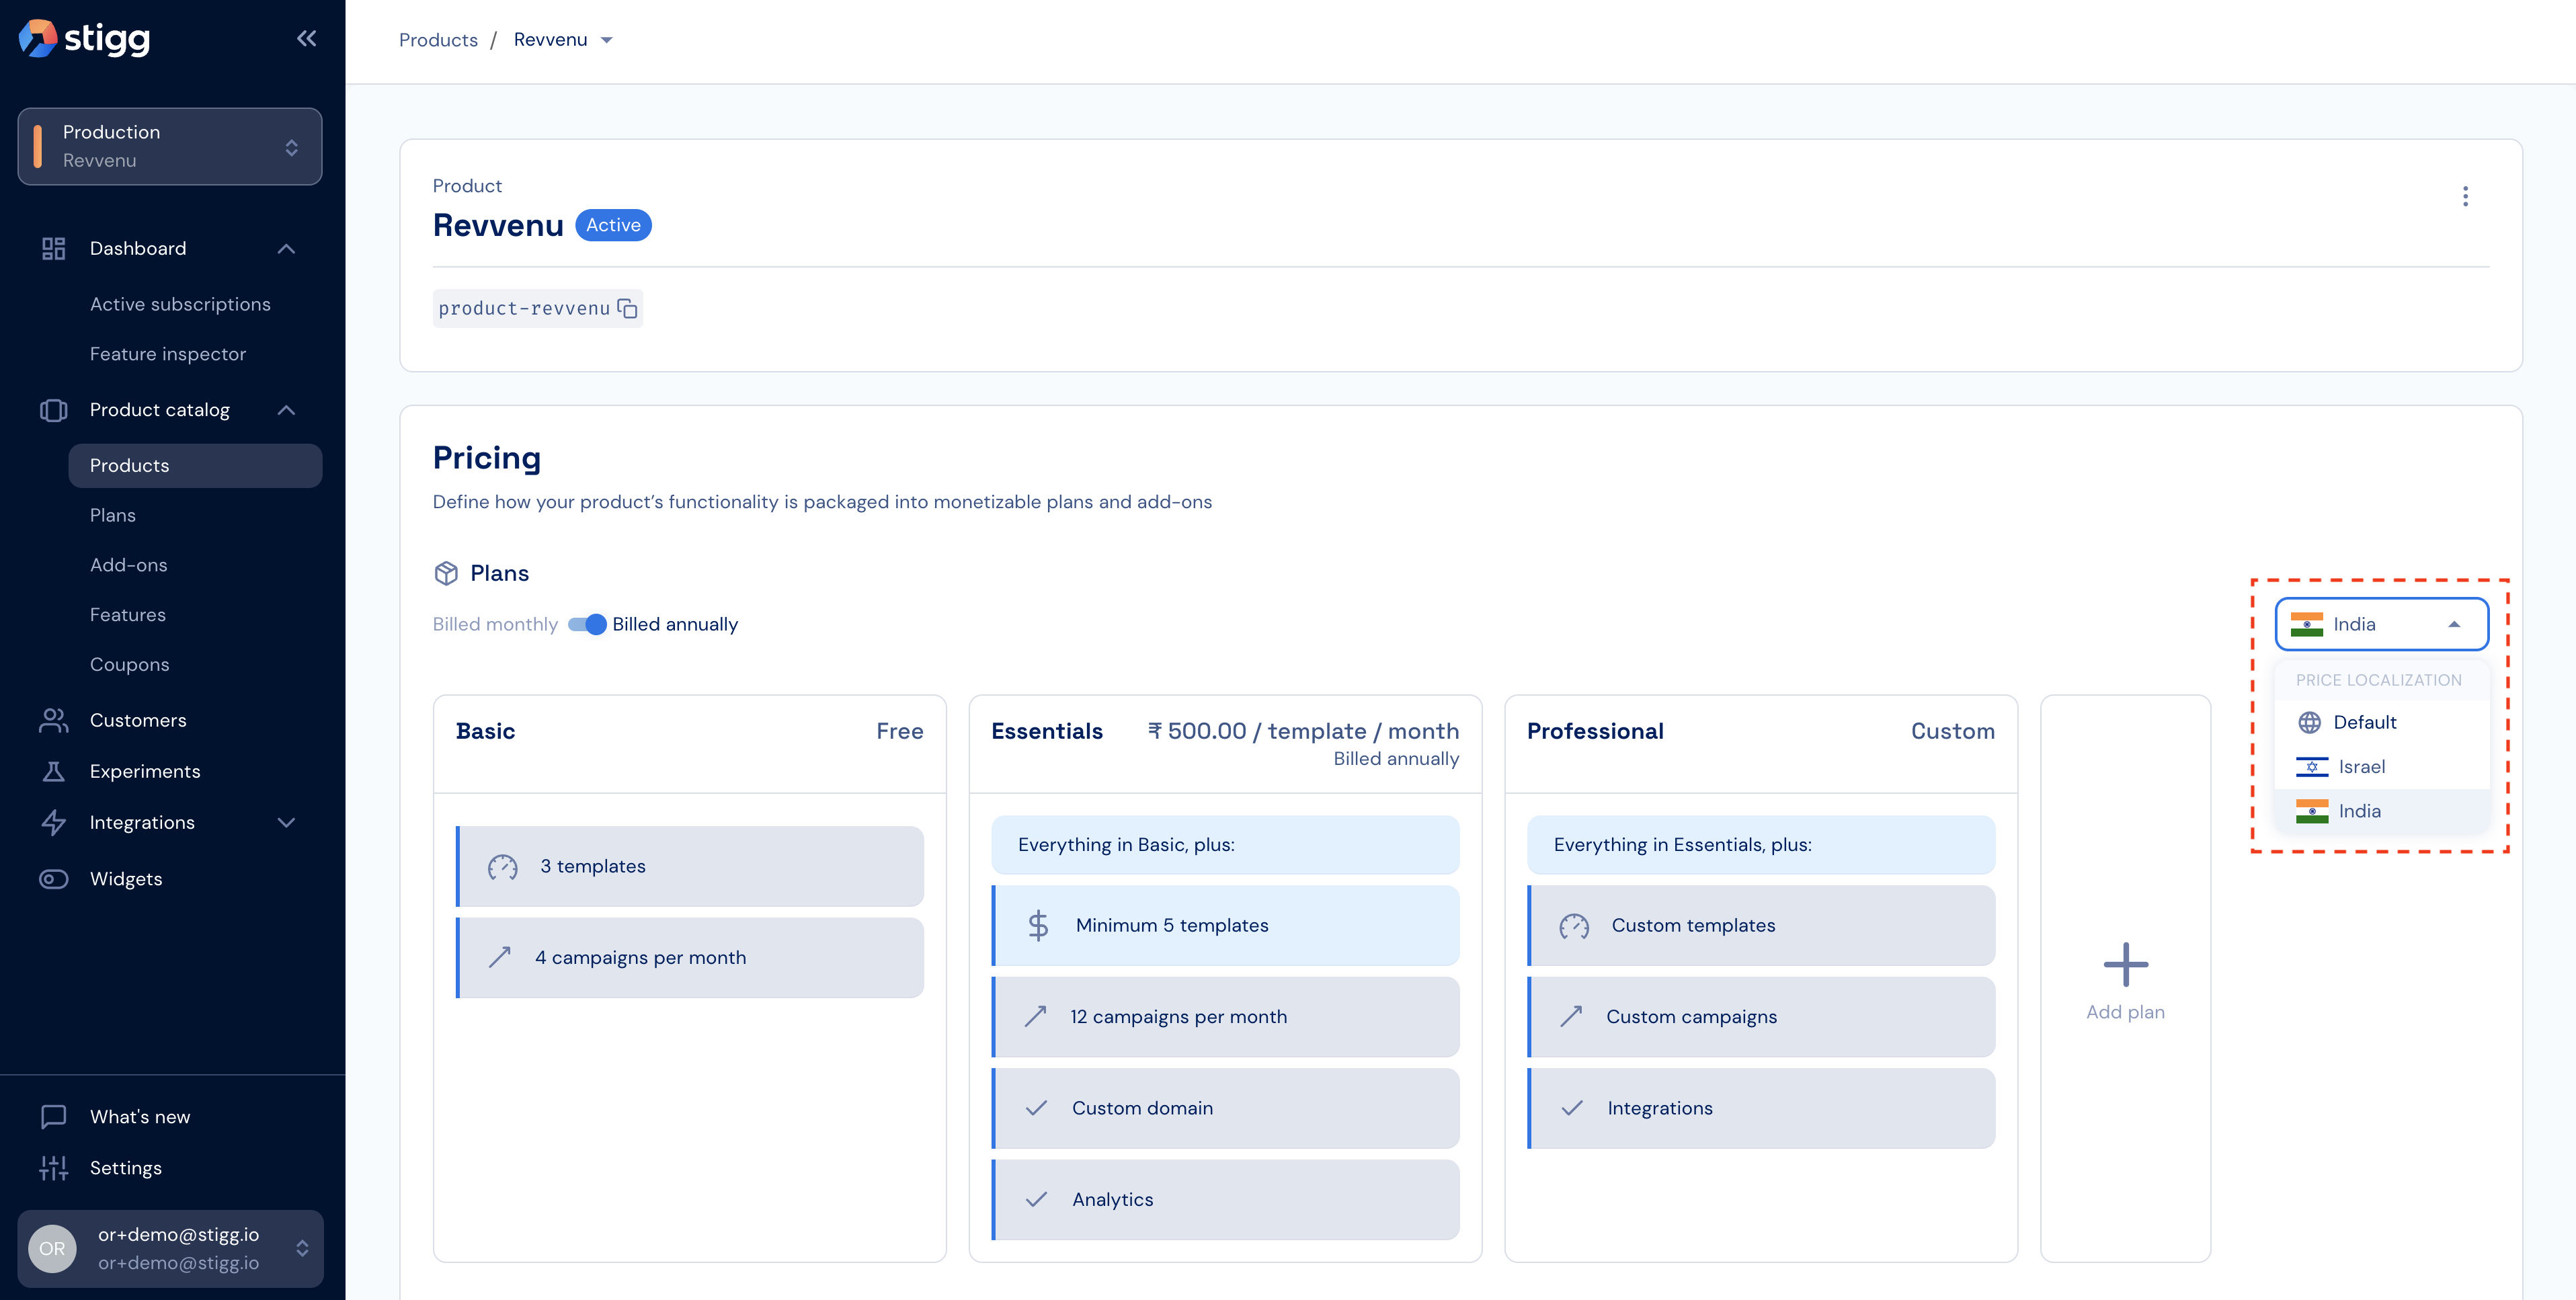Close the India price localization dropdown

(x=2381, y=624)
